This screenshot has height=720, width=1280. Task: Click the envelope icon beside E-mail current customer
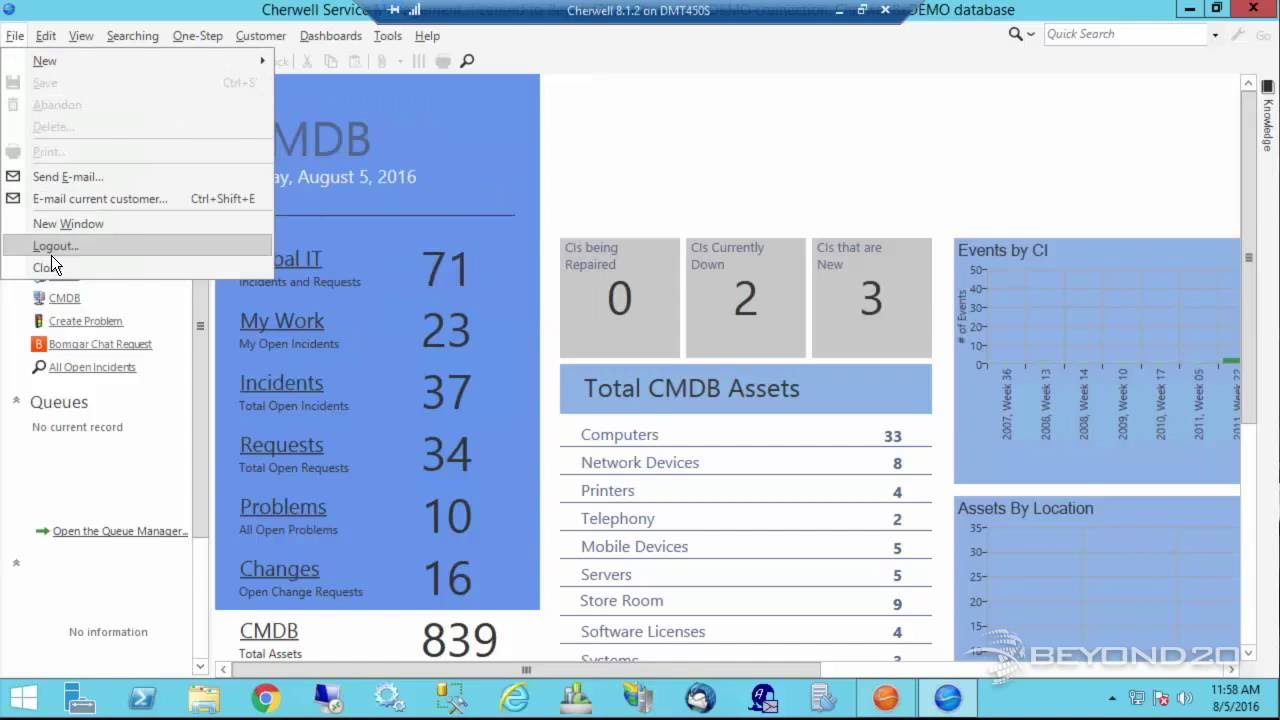tap(13, 198)
